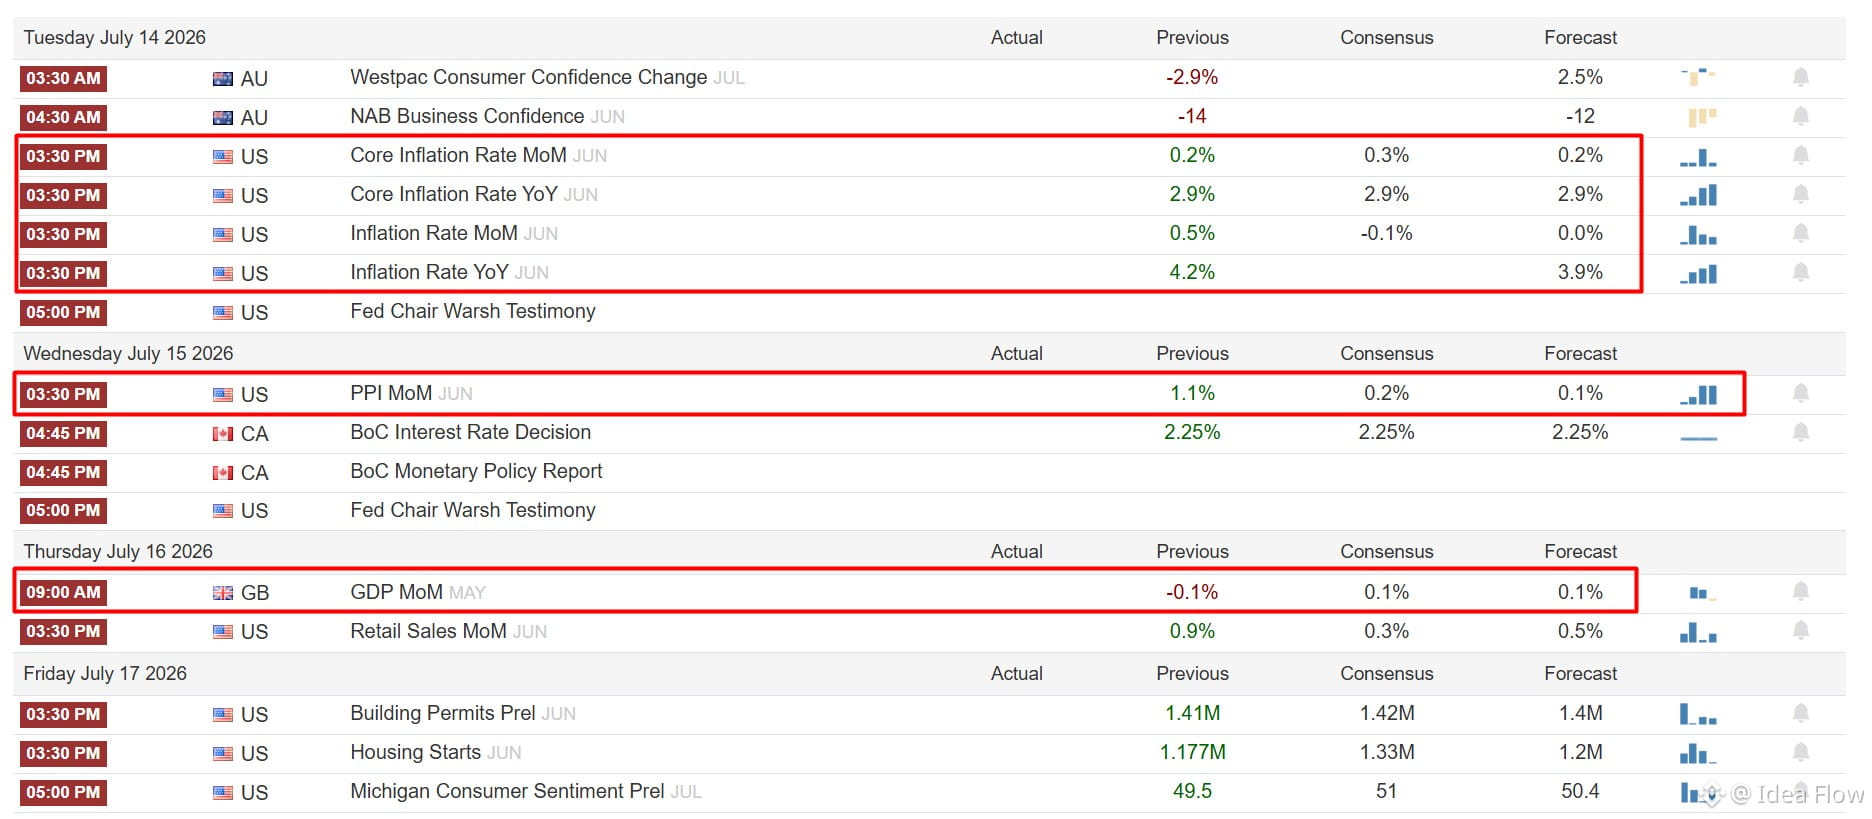Open mini chart for NAB Business Confidence

pyautogui.click(x=1701, y=117)
